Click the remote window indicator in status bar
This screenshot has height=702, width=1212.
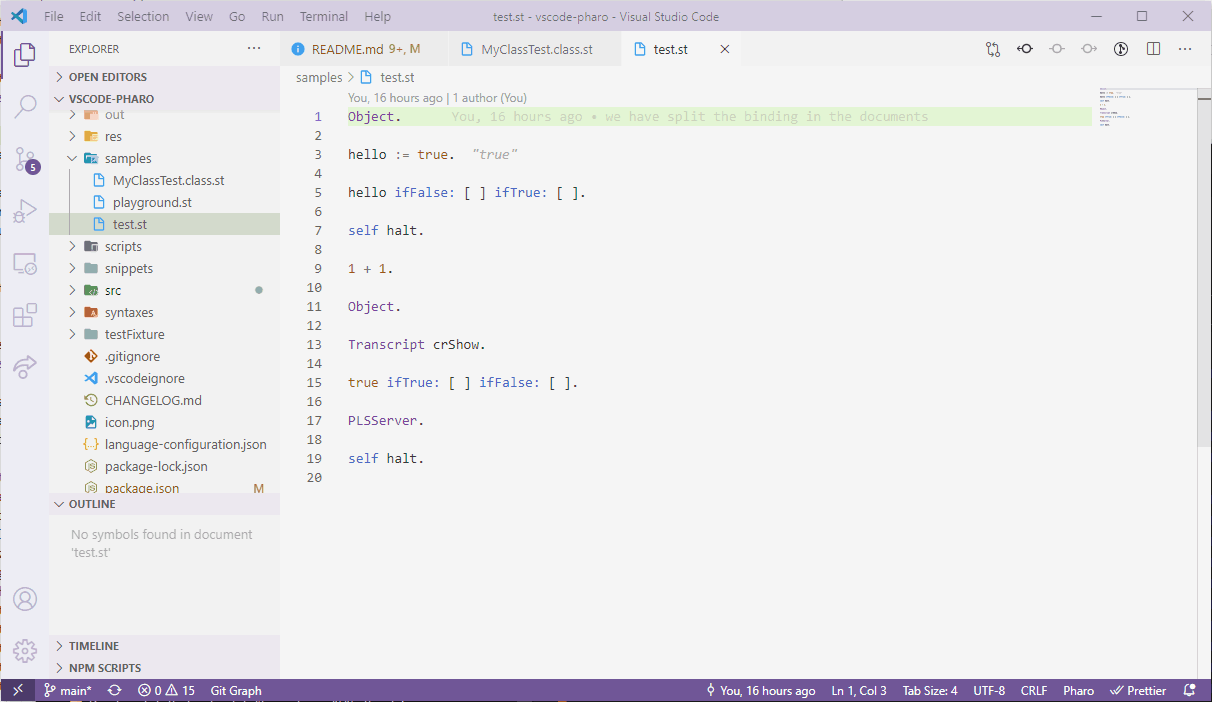point(17,690)
